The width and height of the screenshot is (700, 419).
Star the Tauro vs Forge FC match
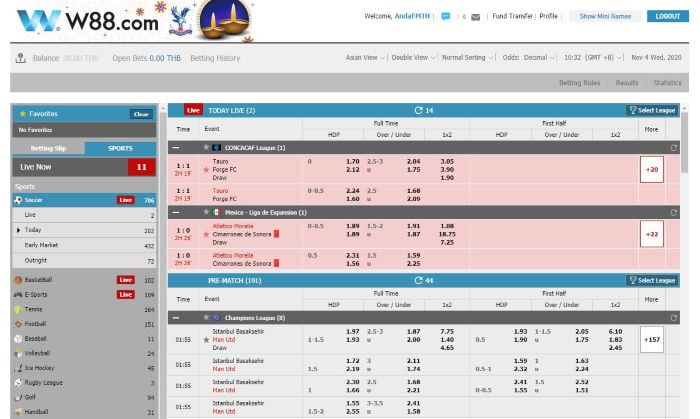click(x=206, y=170)
